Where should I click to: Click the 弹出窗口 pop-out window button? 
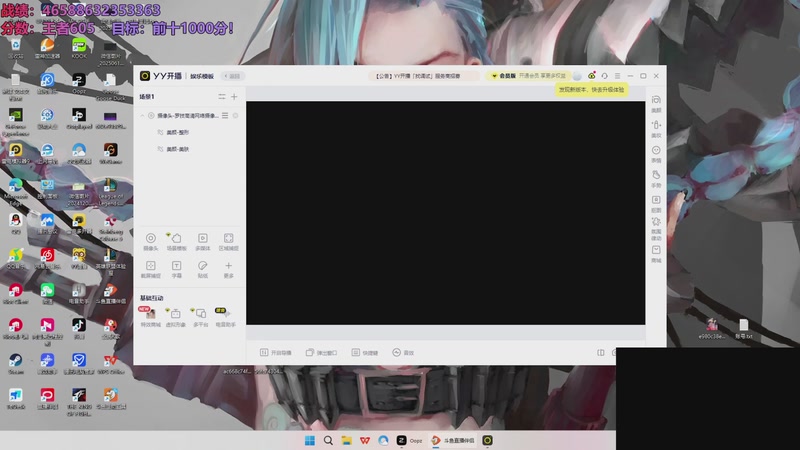321,353
